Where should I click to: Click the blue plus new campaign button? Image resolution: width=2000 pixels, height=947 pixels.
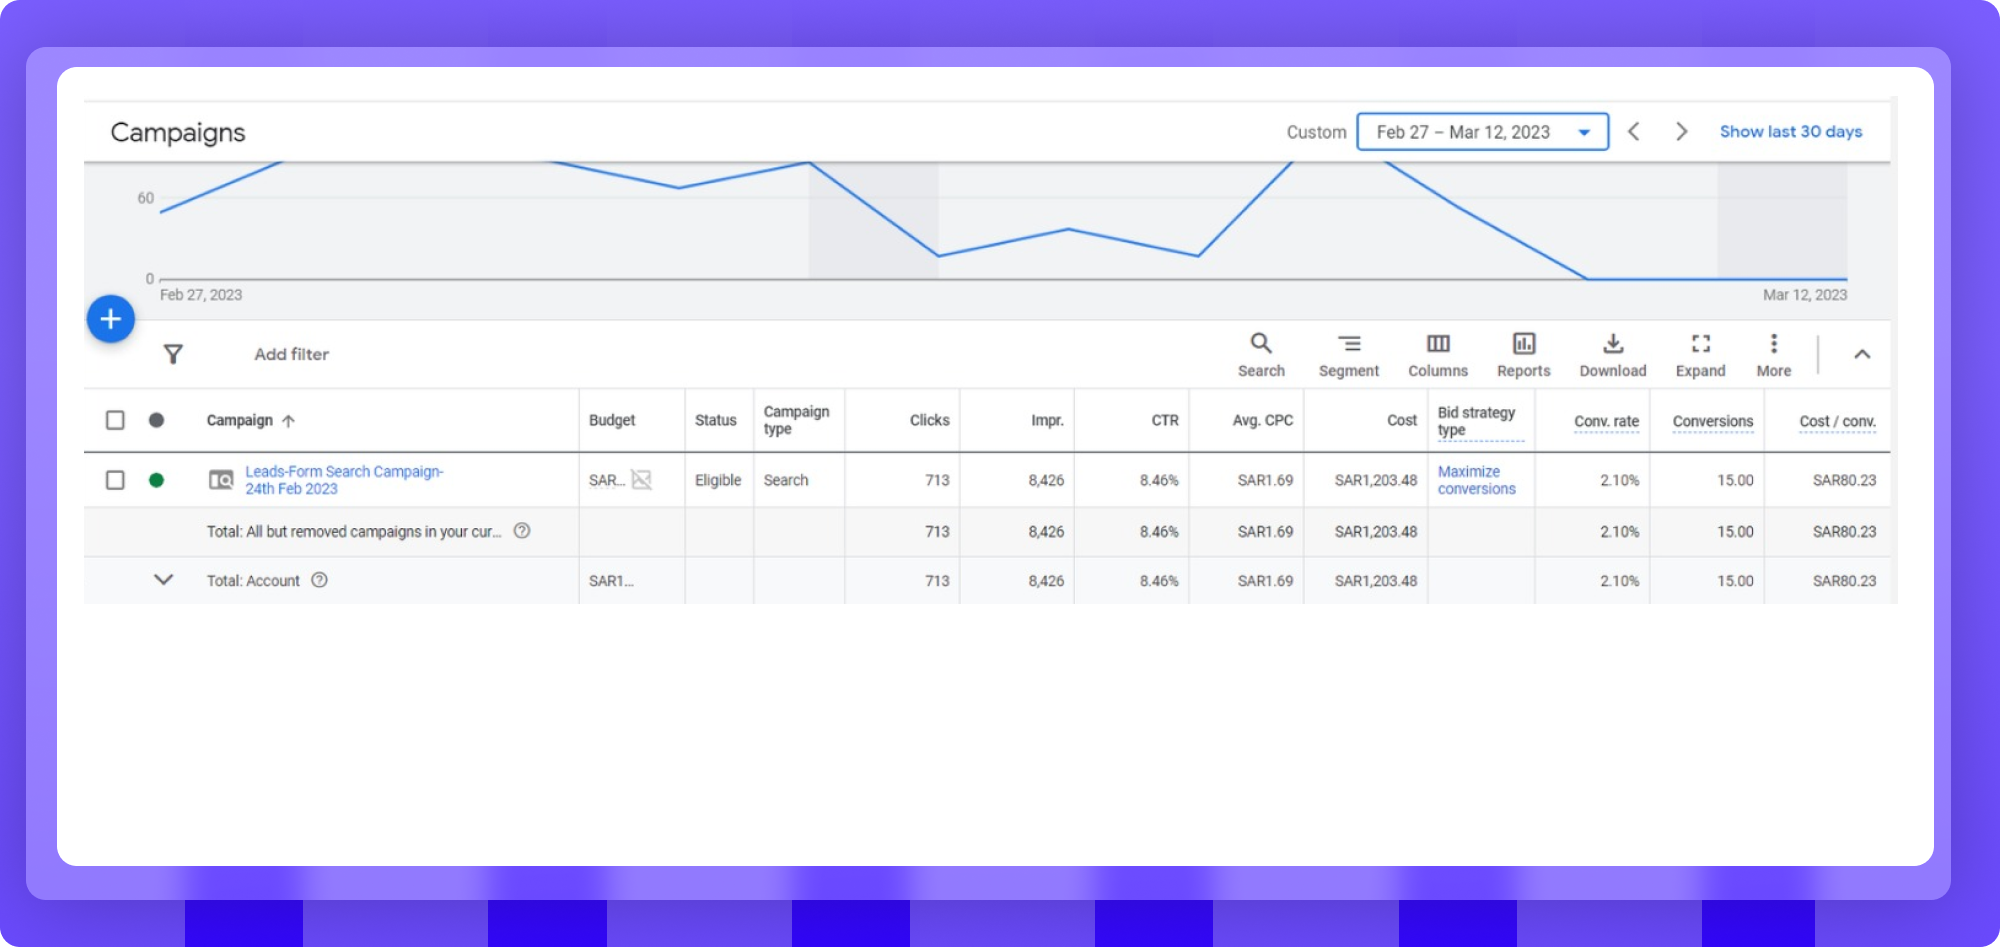pyautogui.click(x=111, y=320)
